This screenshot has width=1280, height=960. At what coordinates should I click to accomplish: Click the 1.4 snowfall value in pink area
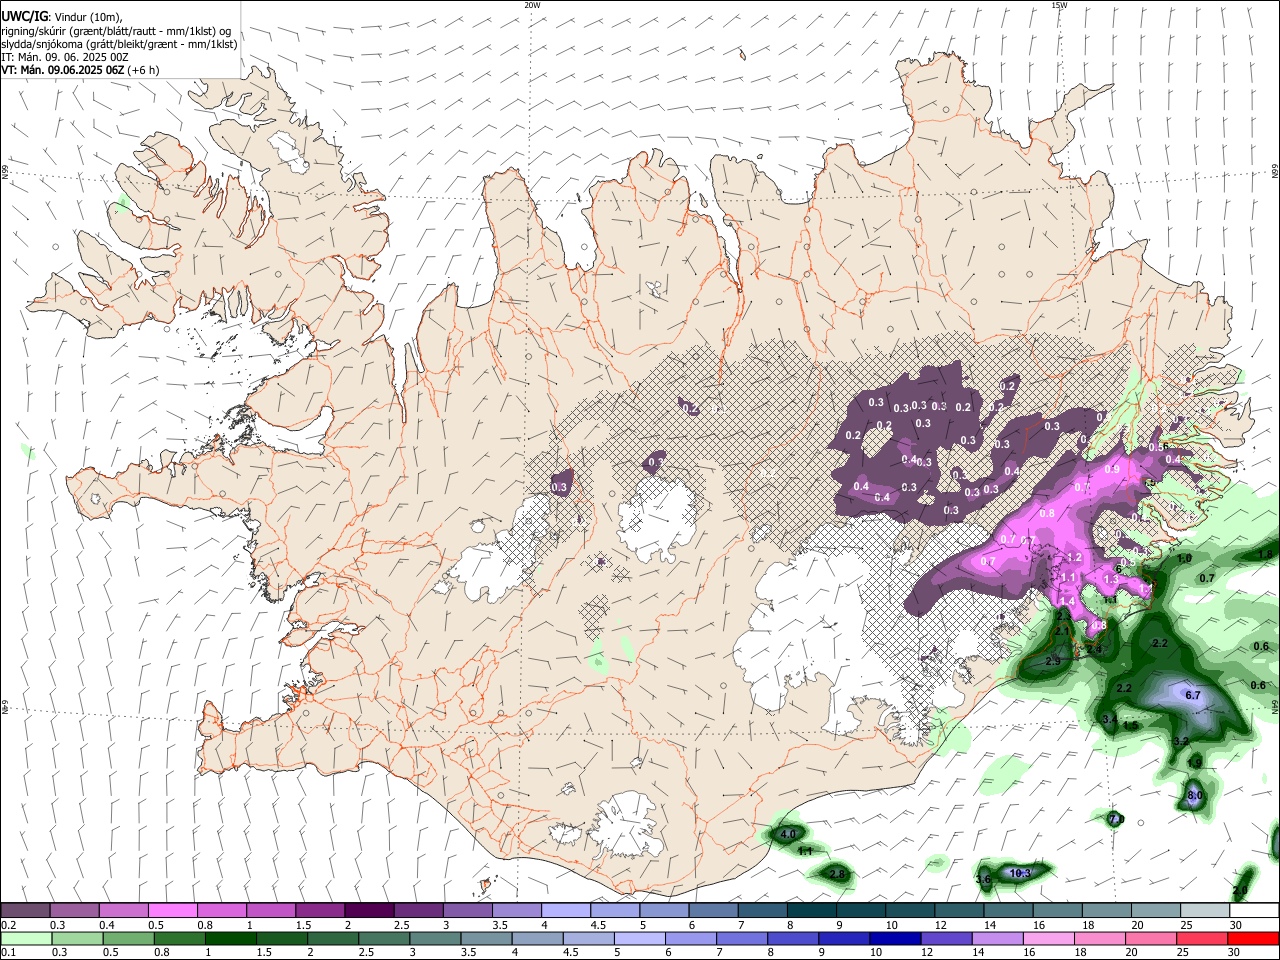click(x=1067, y=601)
